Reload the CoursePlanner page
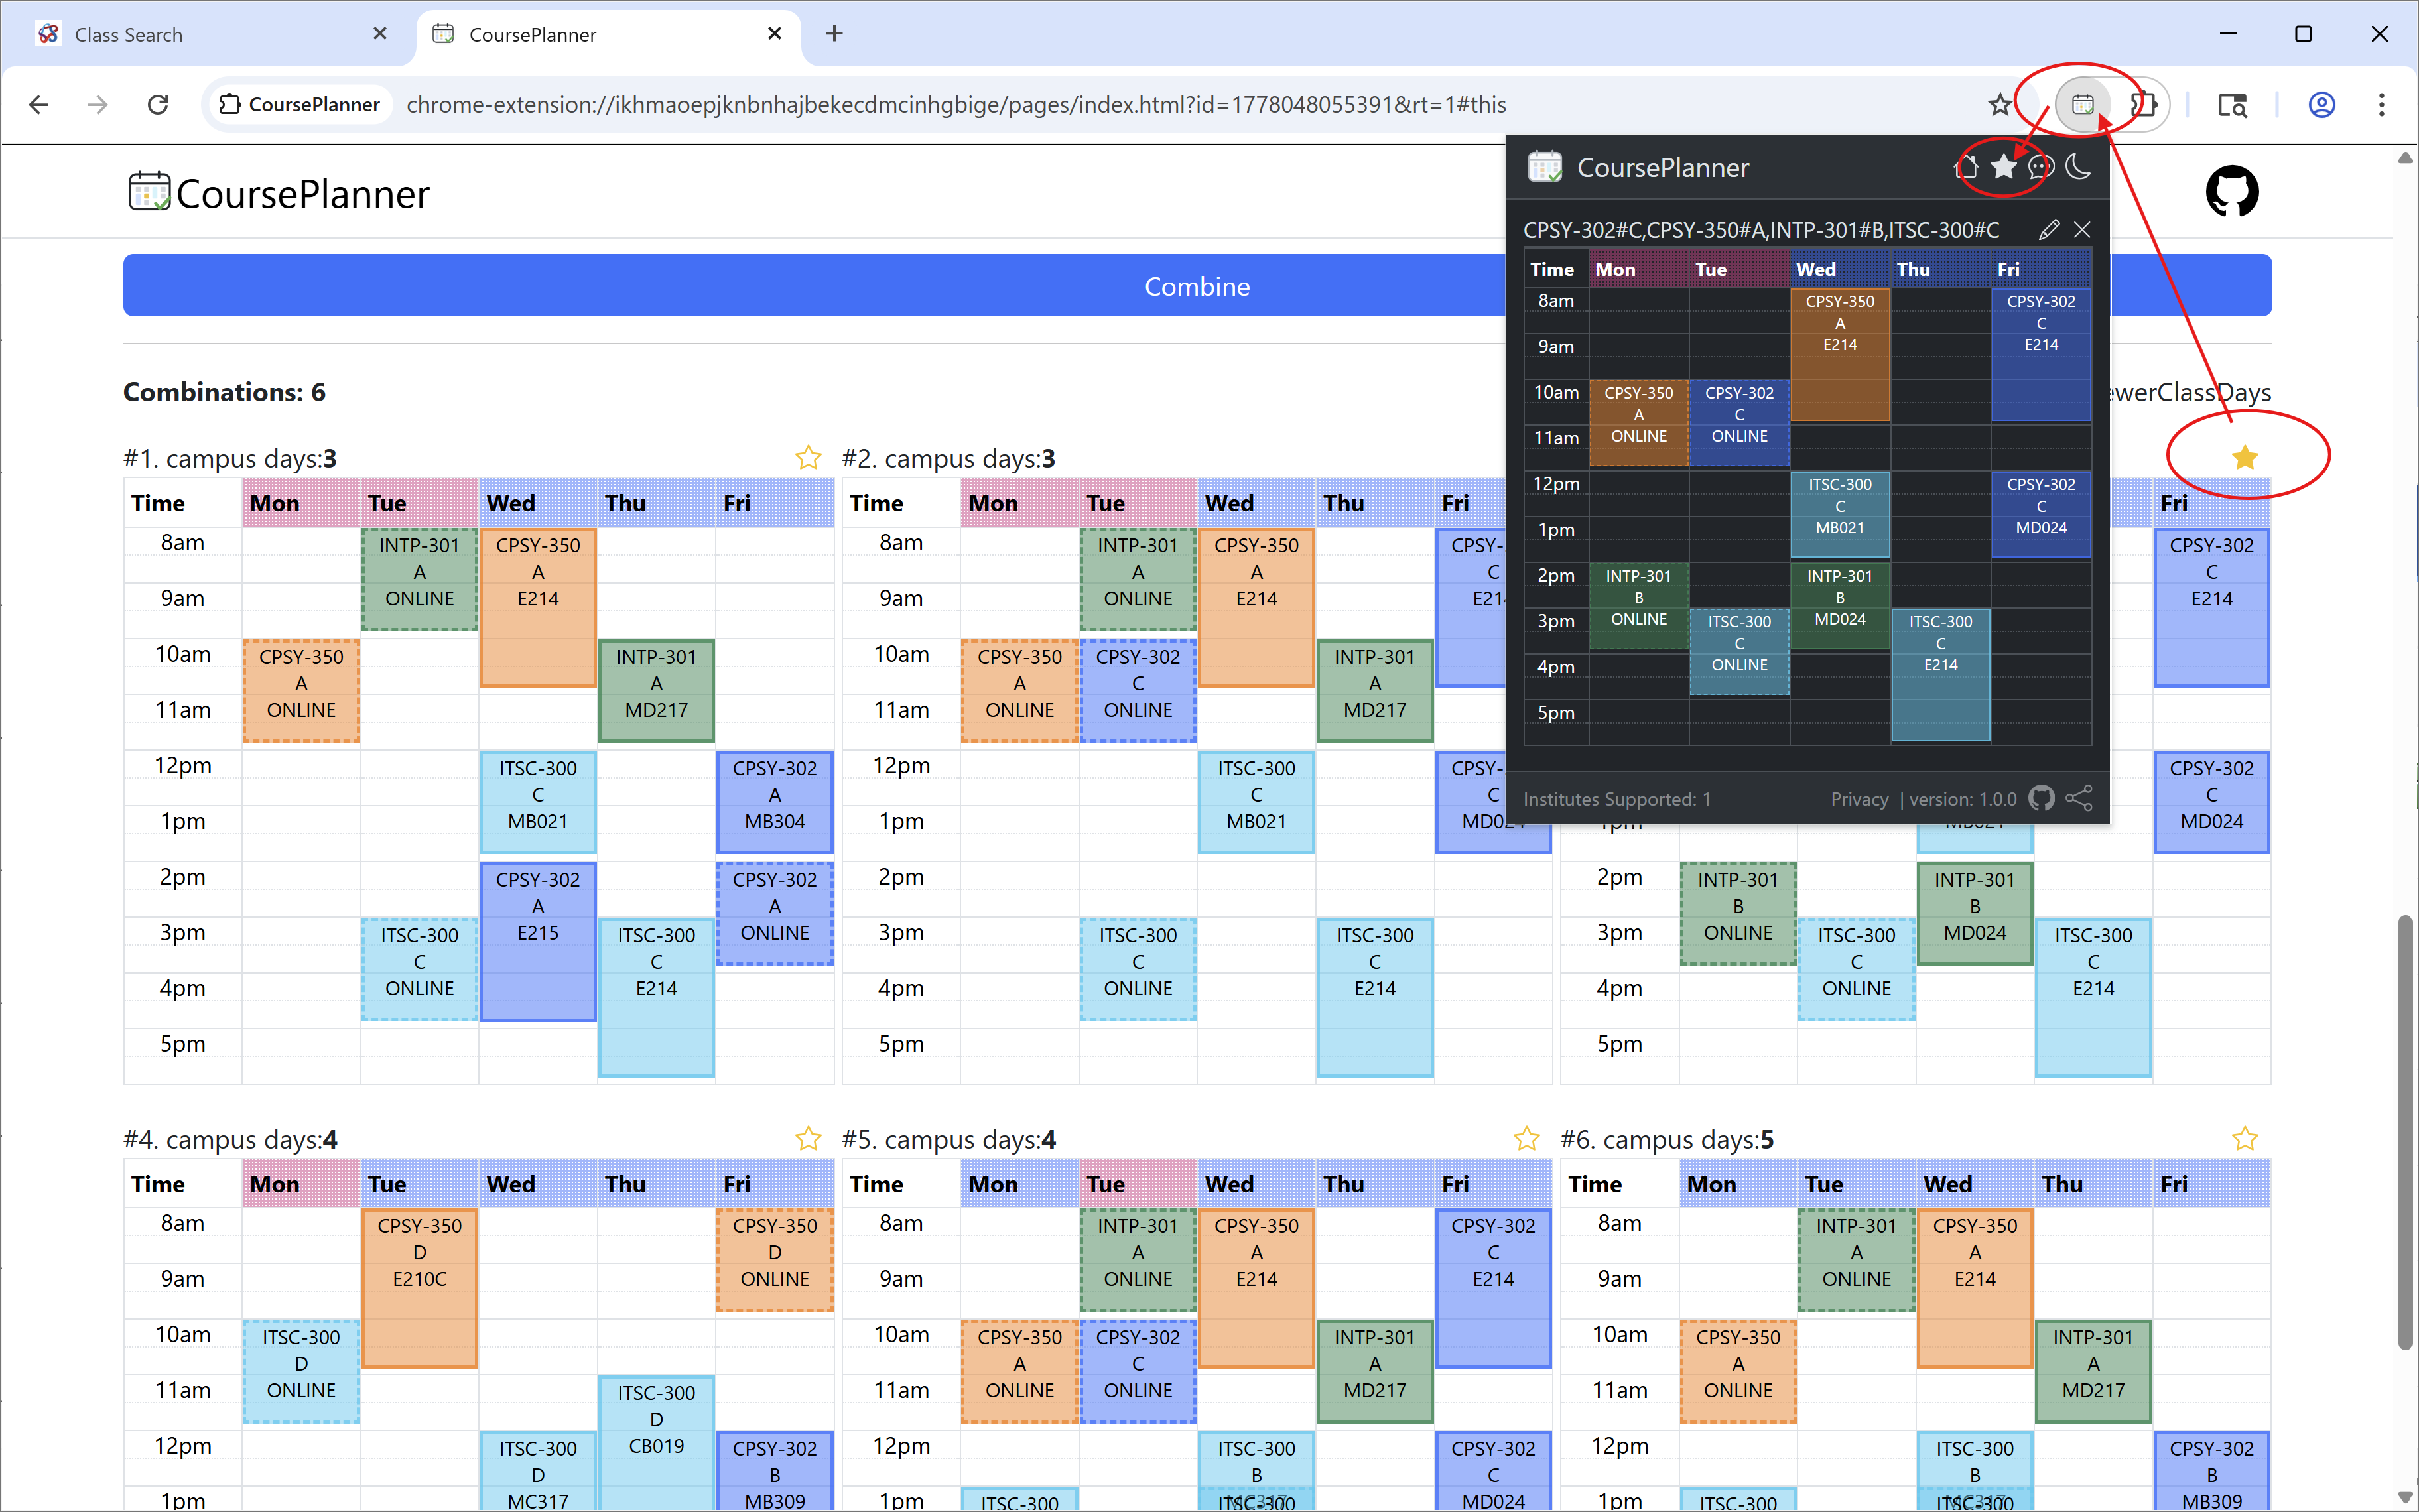Image resolution: width=2419 pixels, height=1512 pixels. tap(158, 104)
